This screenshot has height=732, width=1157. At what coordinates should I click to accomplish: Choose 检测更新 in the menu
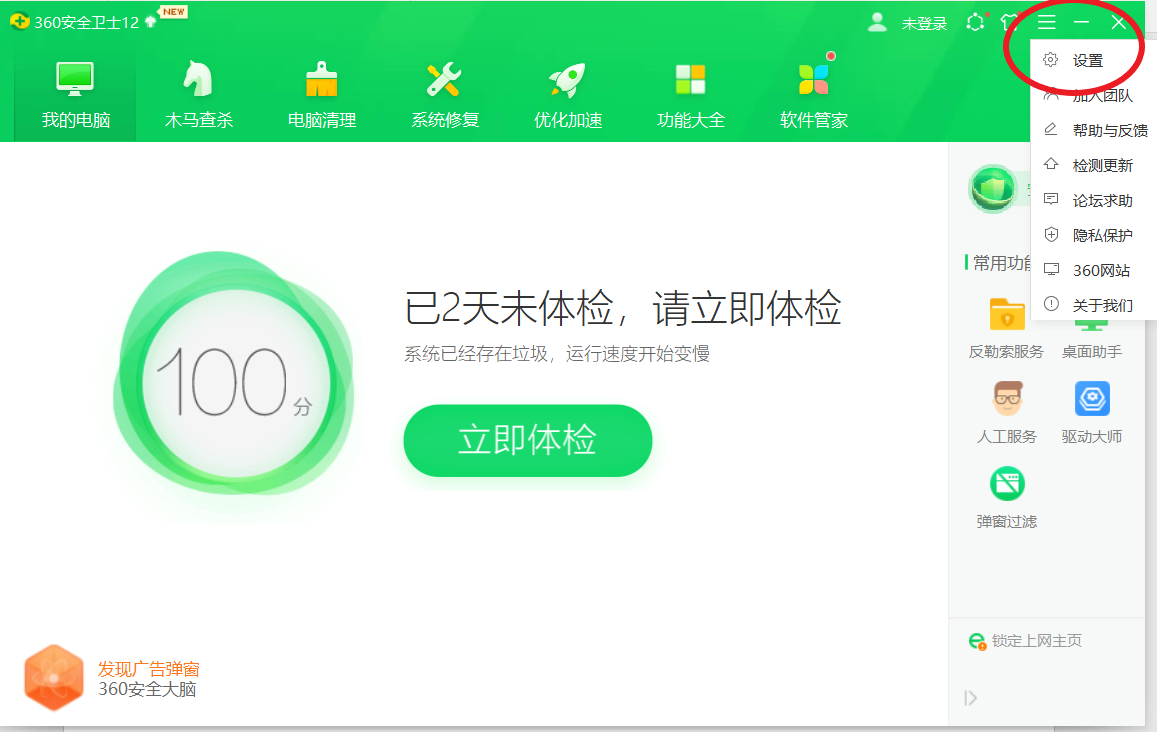click(x=1102, y=166)
